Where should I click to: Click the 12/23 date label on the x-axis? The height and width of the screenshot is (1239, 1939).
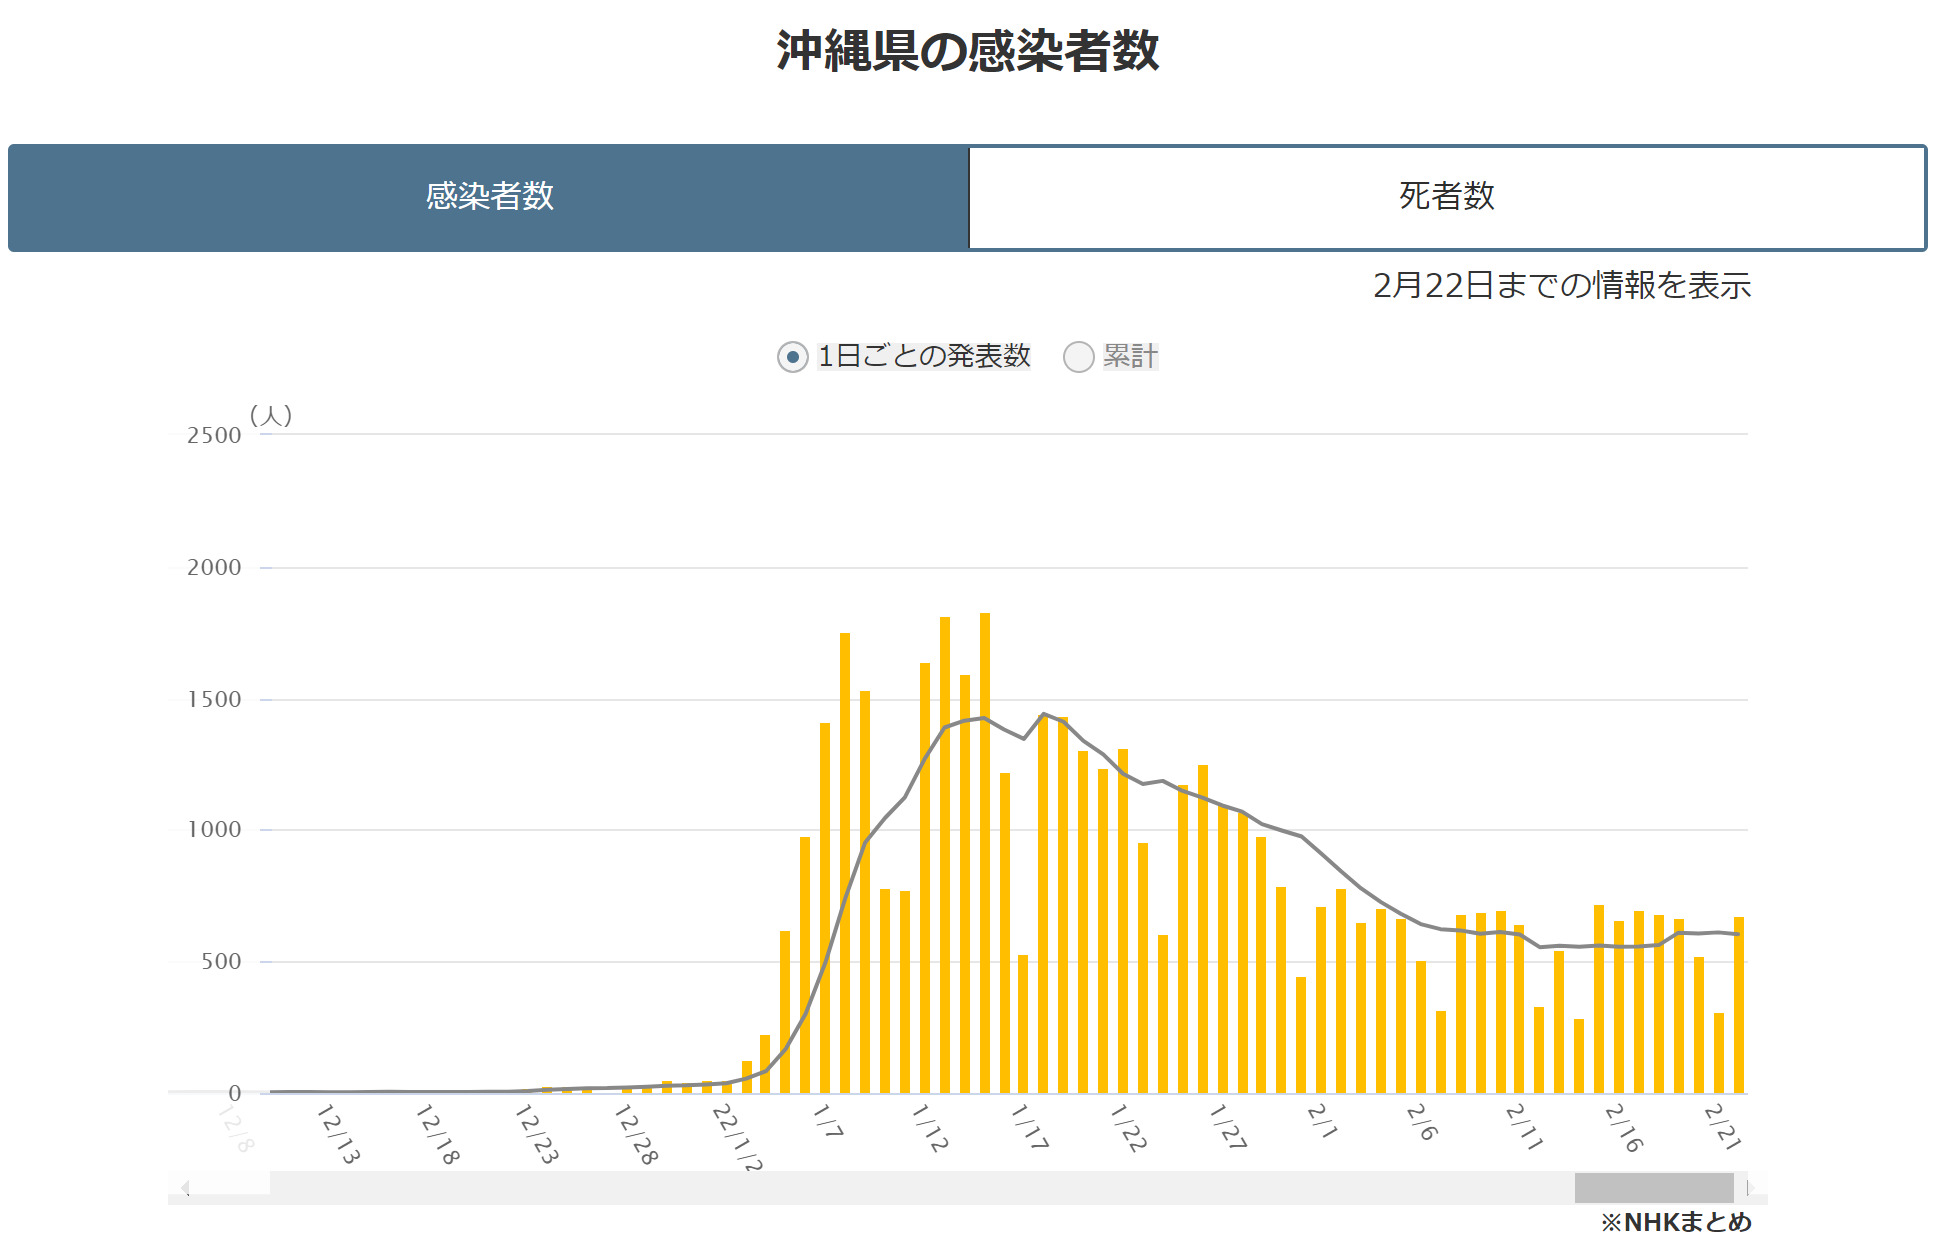(x=536, y=1134)
